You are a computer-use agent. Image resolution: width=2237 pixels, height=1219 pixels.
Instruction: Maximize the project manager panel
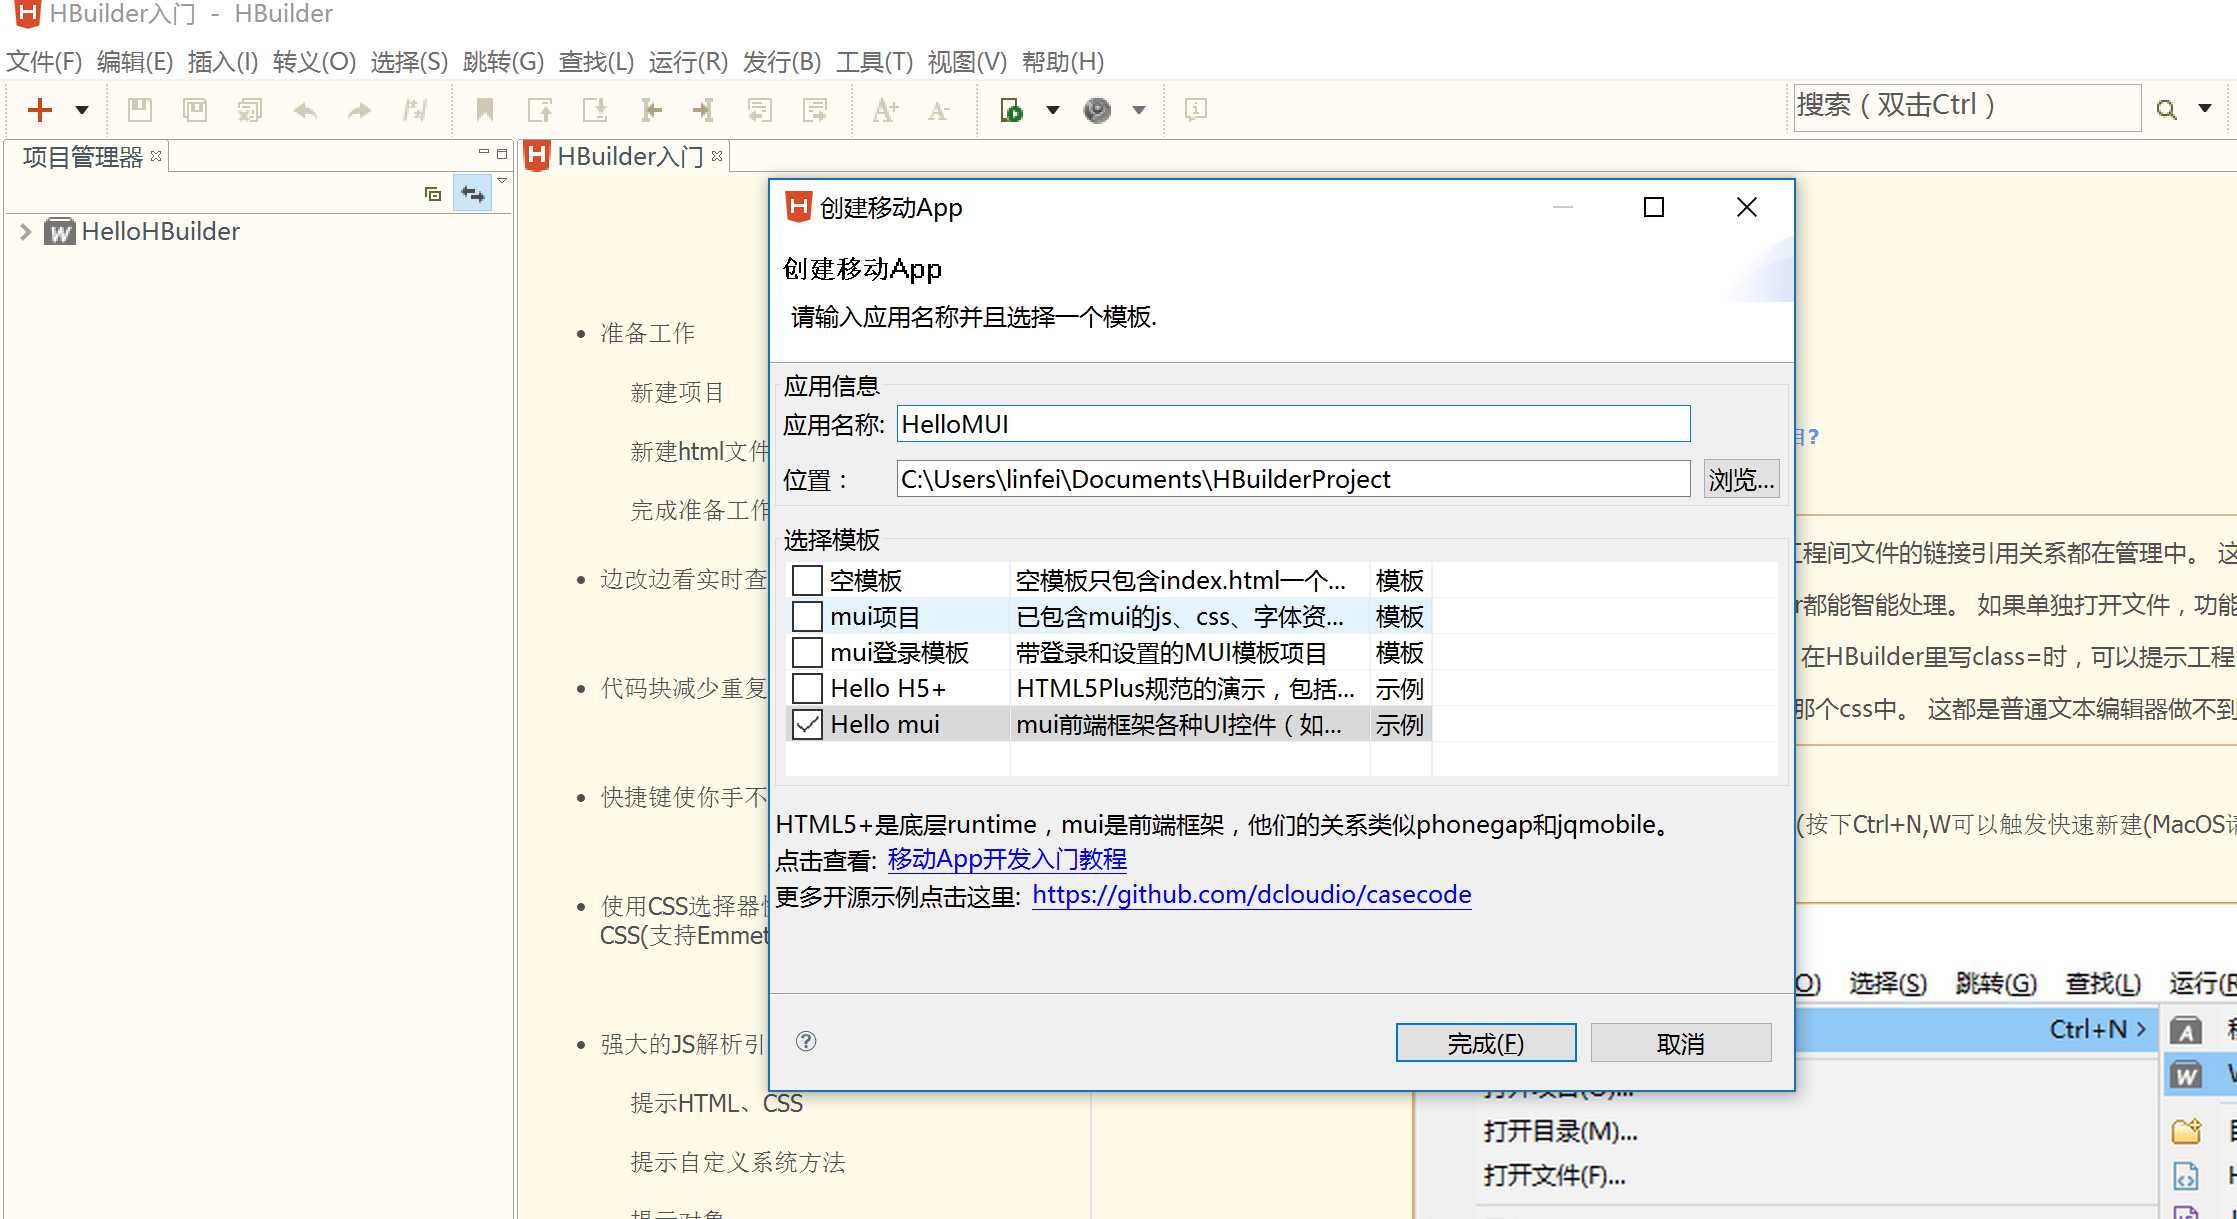click(x=502, y=153)
